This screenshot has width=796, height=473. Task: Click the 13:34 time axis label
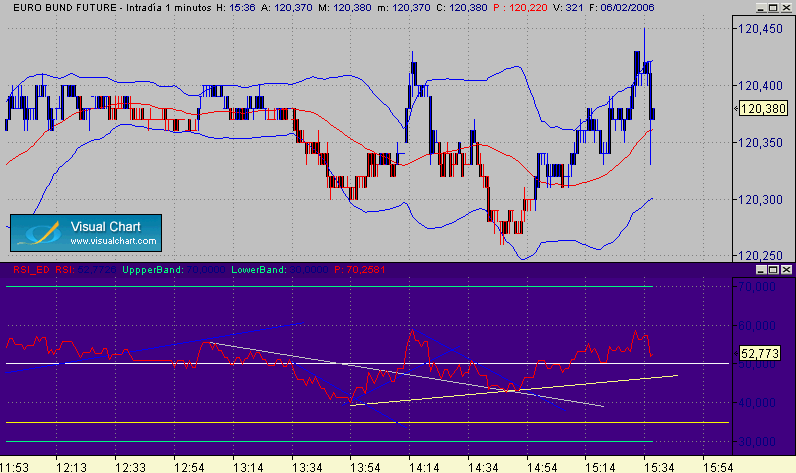tap(307, 467)
